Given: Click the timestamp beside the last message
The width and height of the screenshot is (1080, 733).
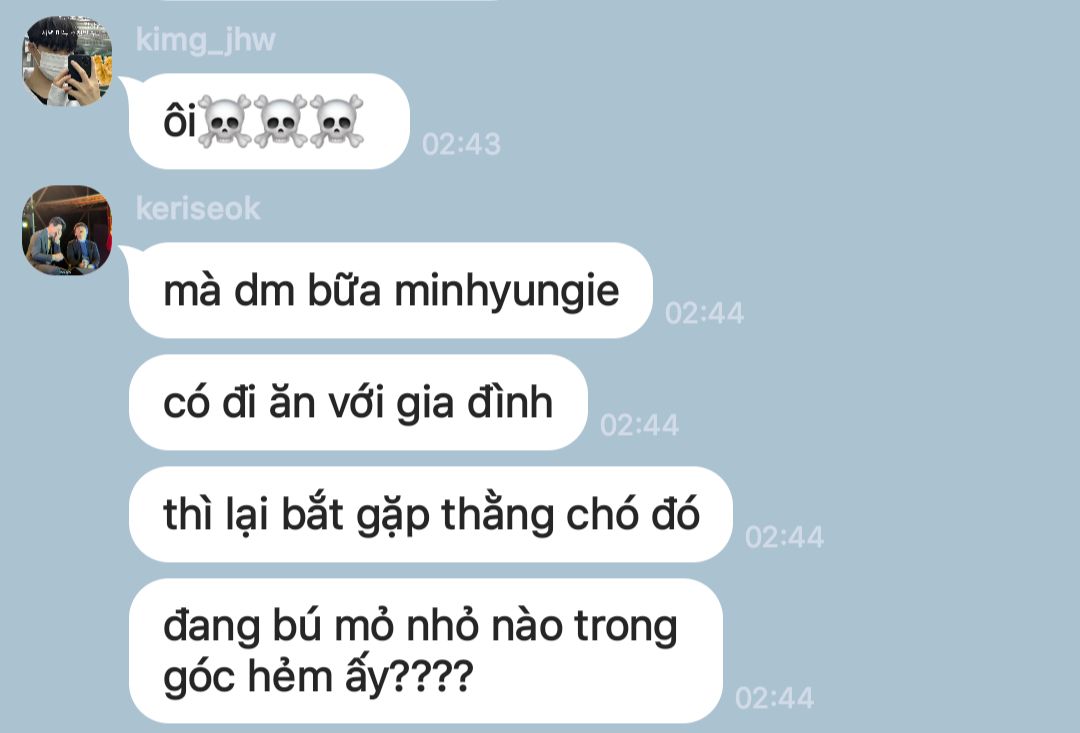Looking at the screenshot, I should point(774,698).
